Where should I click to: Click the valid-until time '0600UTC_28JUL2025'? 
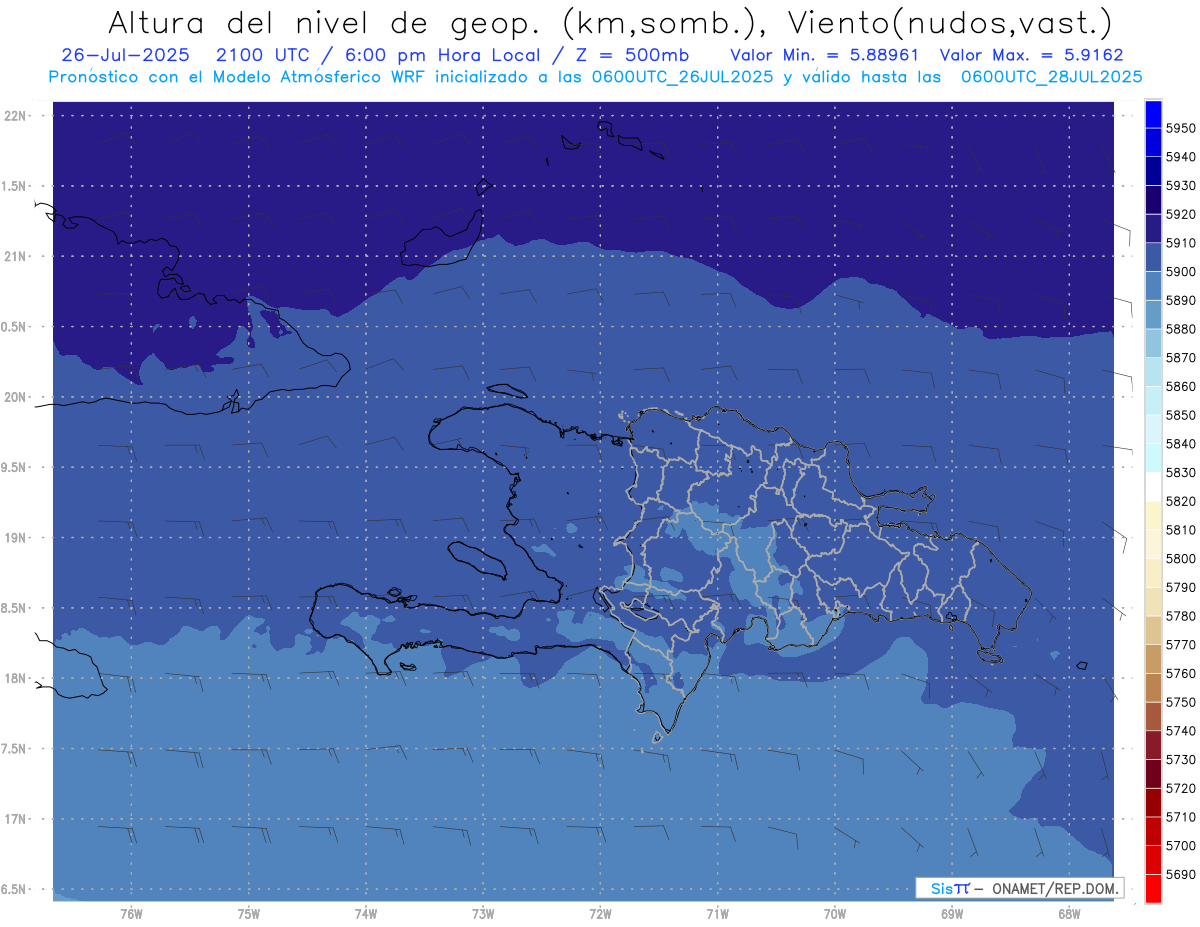[1051, 77]
